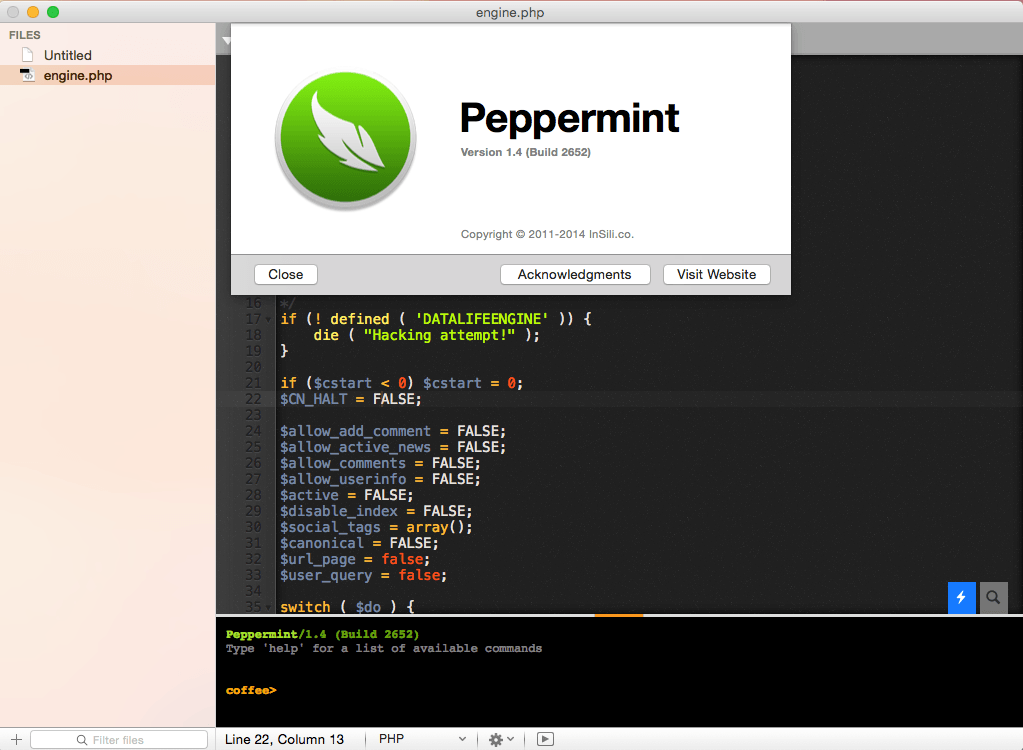Click the Copyright 2011-2014 InSili.co text
Screen dimensions: 1023x750
547,234
